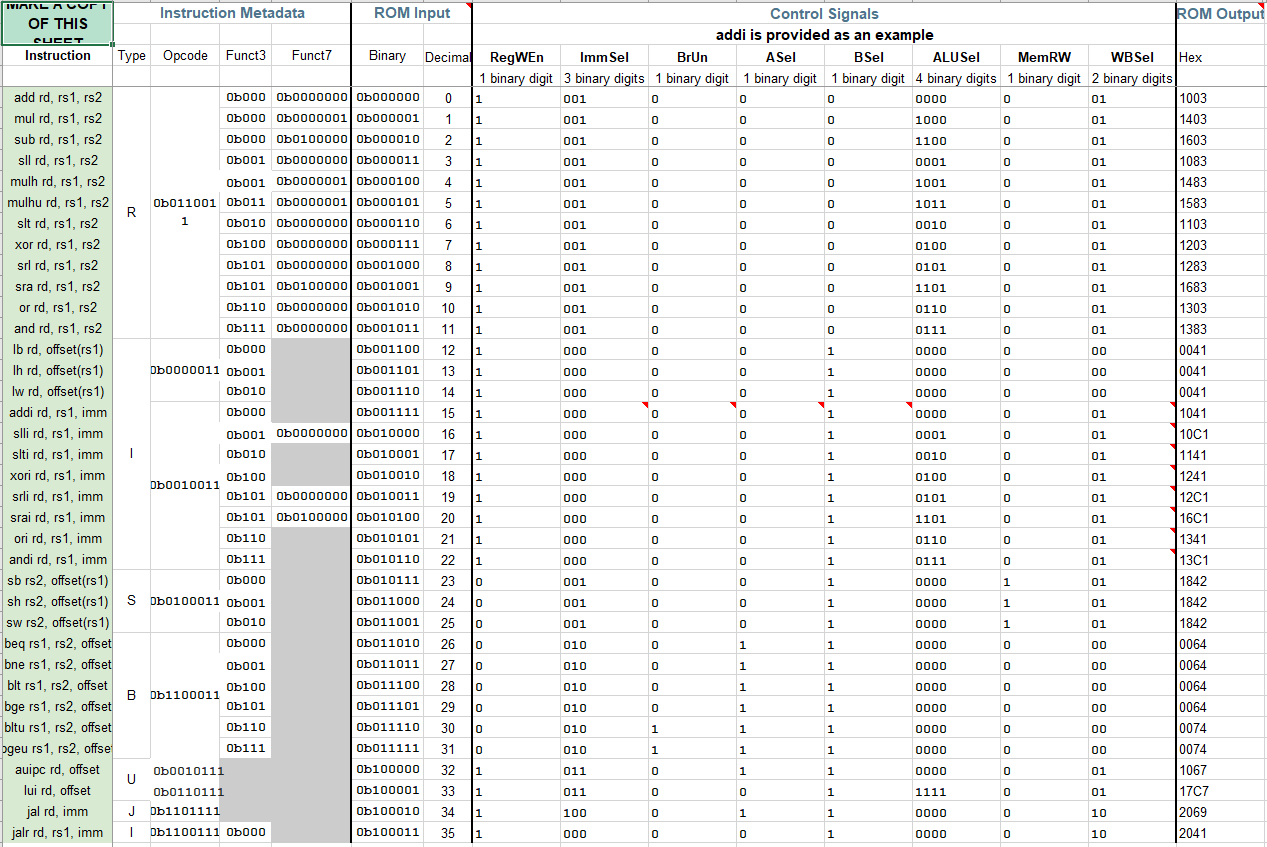This screenshot has width=1267, height=847.
Task: Click the 'ASel' column header
Action: click(780, 57)
